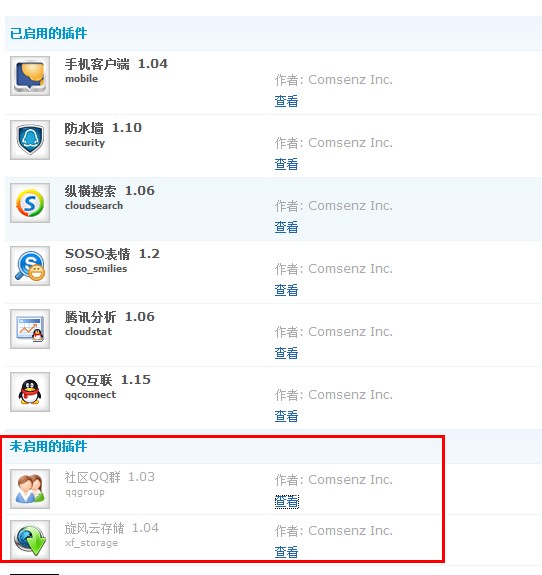Click the 纵横搜索 cloudsearch icon
Screen dimensions: 542x575
[x=30, y=203]
